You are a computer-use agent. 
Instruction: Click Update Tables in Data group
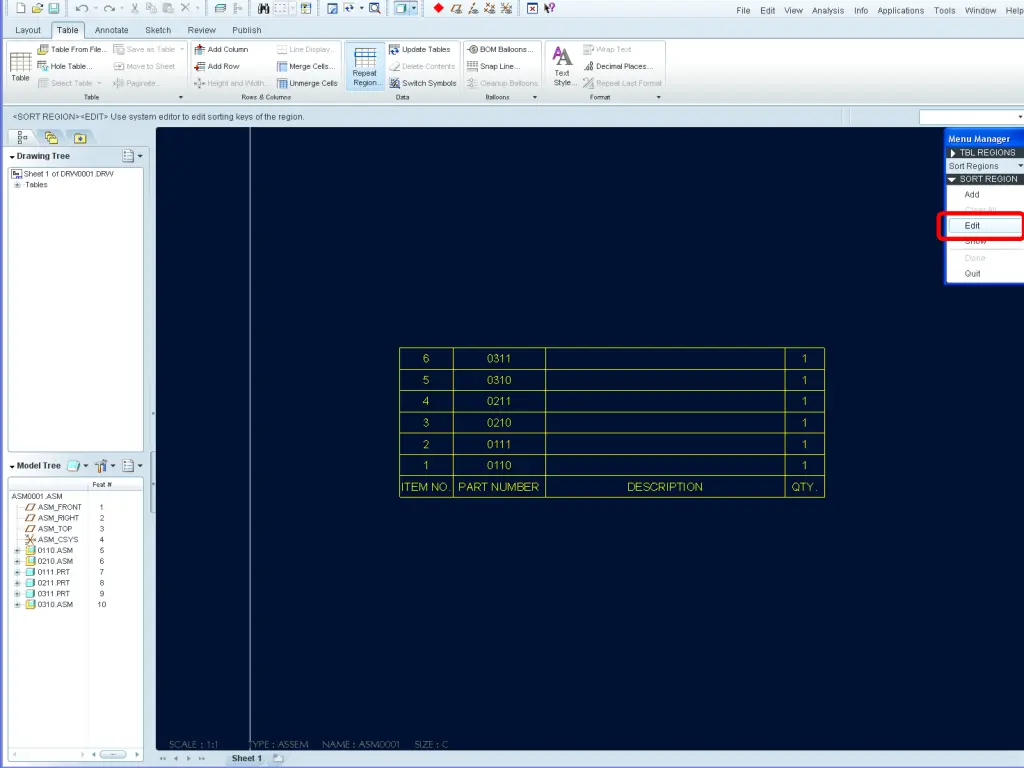point(420,50)
